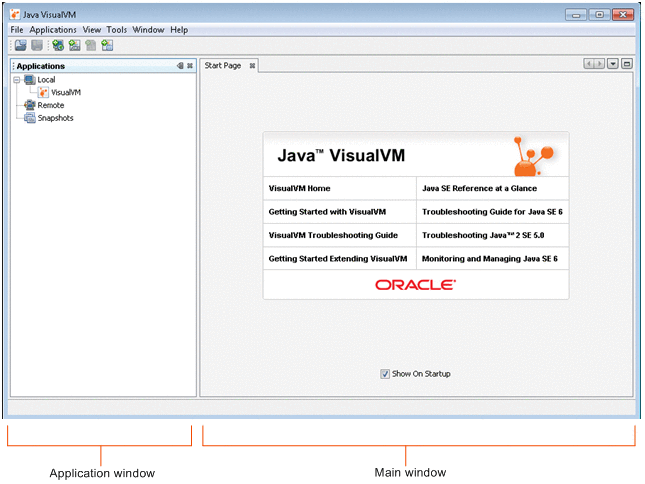The image size is (645, 484).
Task: Open the Tools menu
Action: coord(117,30)
